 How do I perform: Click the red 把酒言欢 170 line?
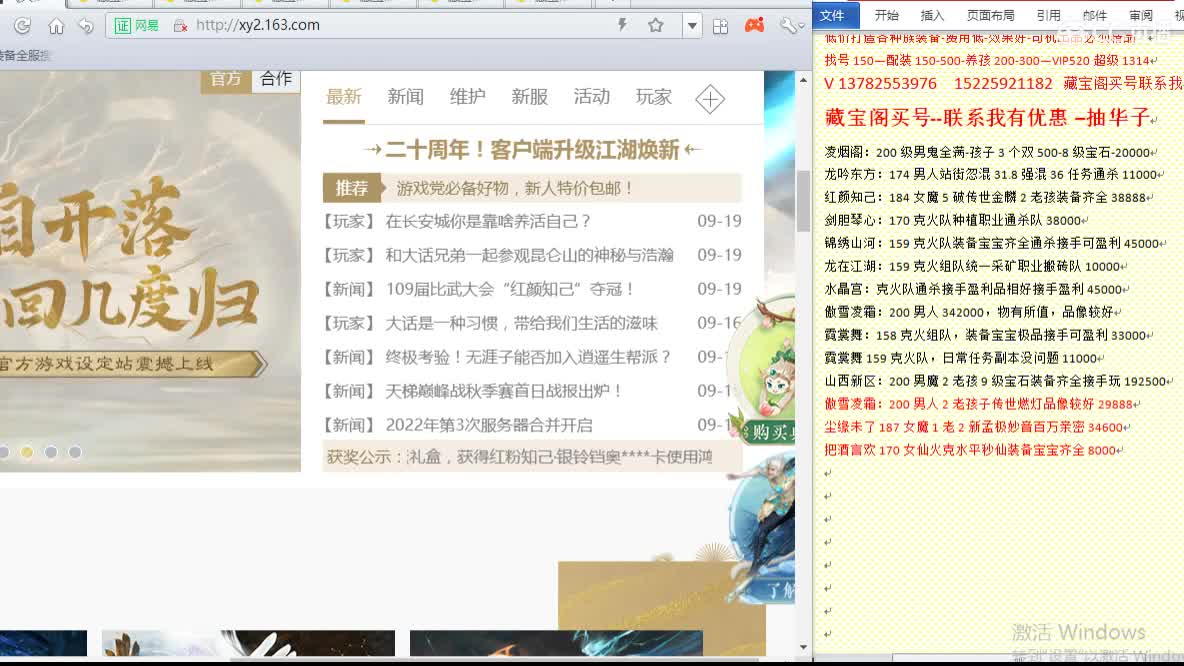(x=972, y=450)
